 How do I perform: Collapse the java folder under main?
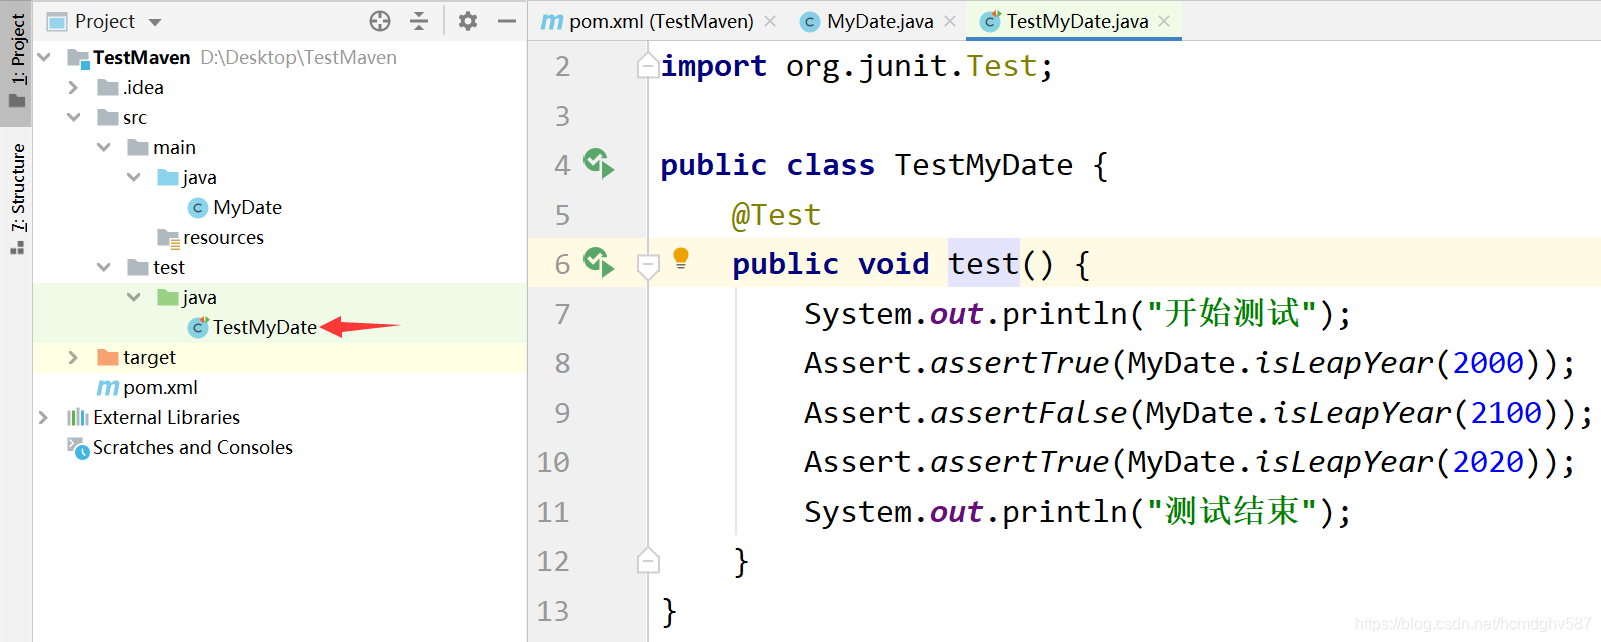pos(134,177)
